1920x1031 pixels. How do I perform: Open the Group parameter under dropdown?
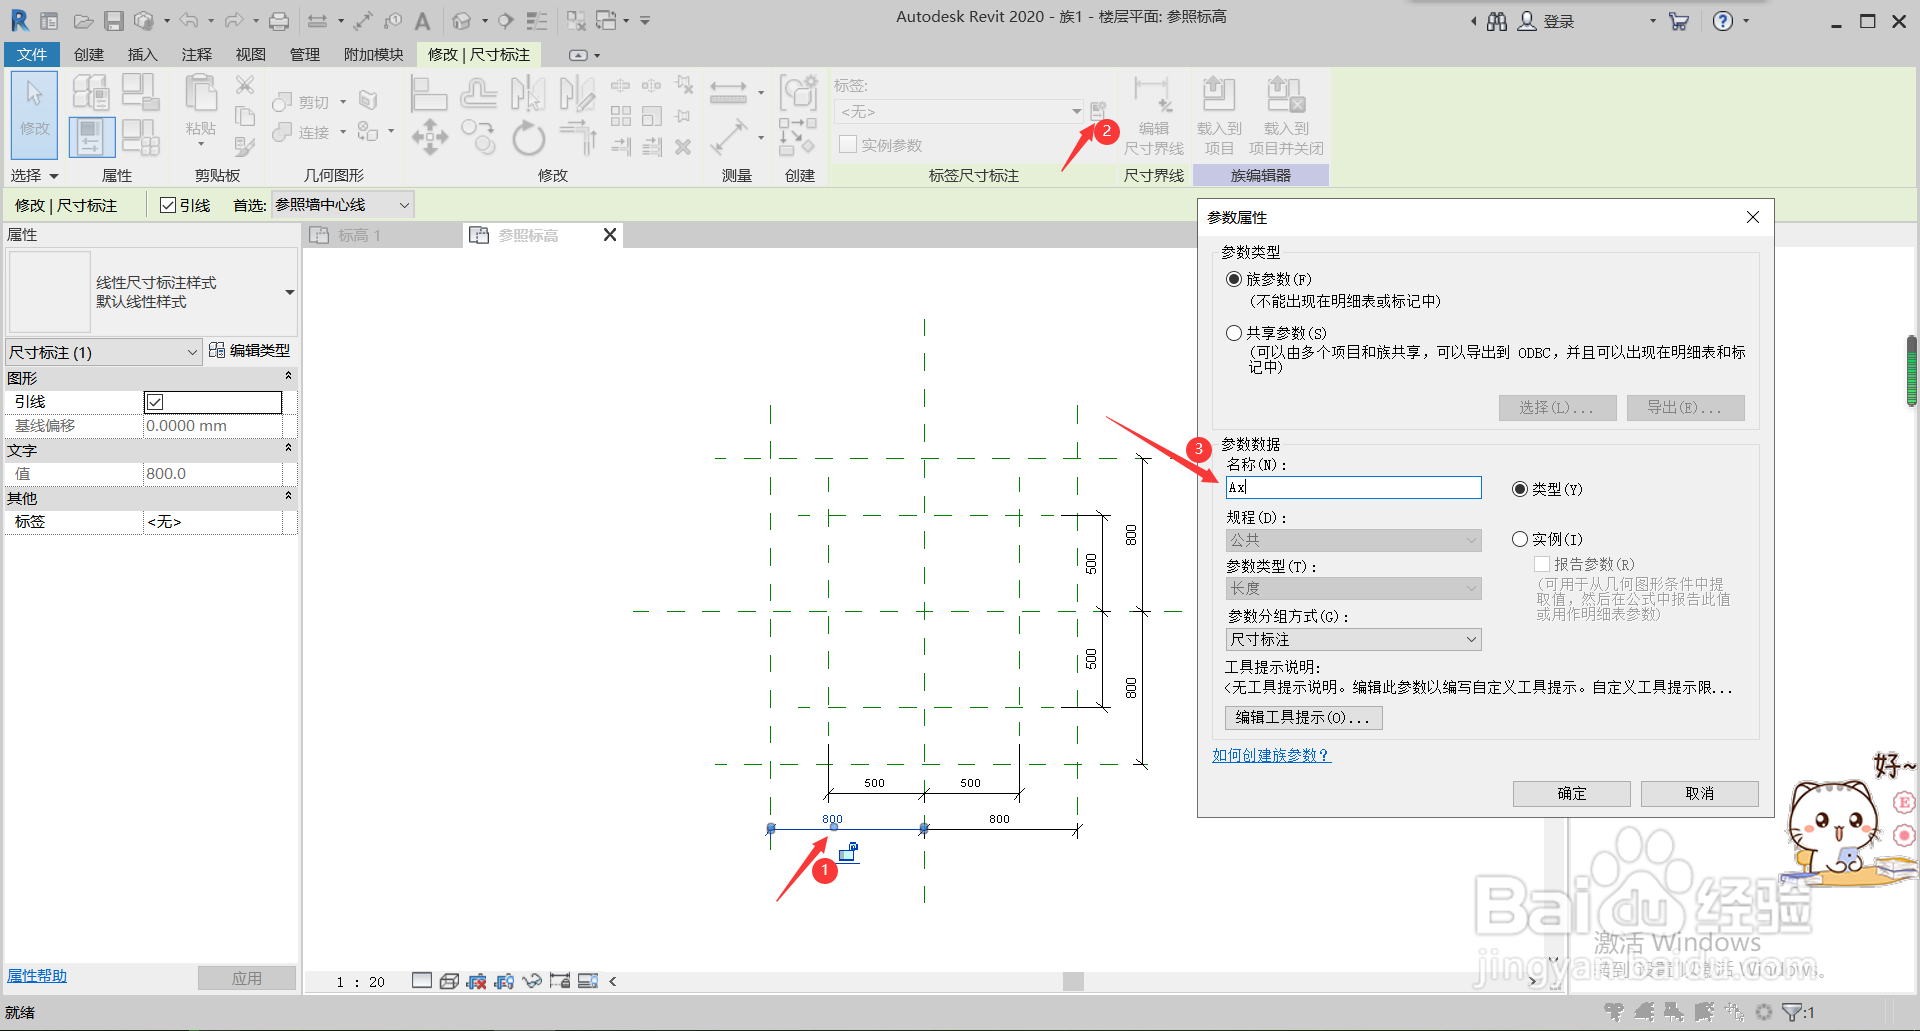1353,639
